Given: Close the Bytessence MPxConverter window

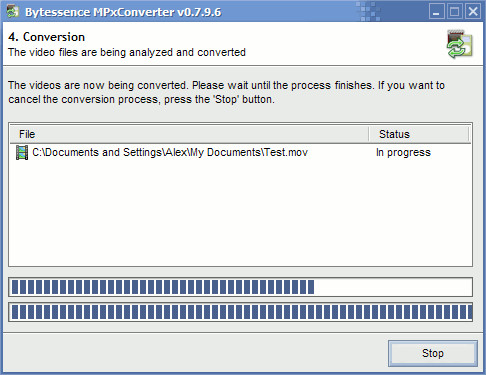Looking at the screenshot, I should [473, 12].
